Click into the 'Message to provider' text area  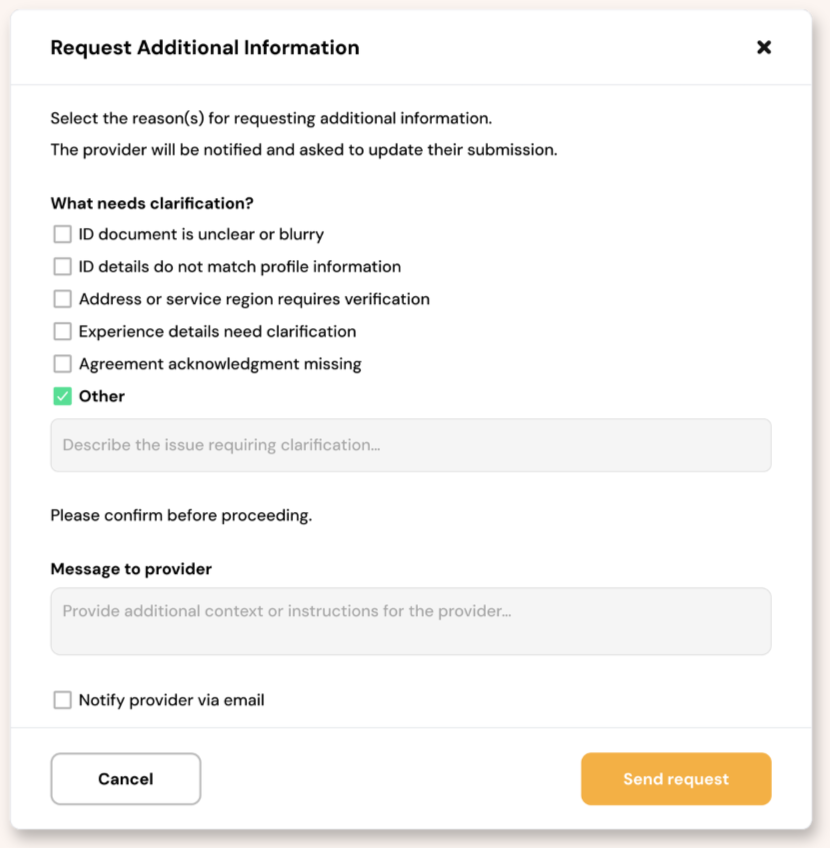(410, 621)
